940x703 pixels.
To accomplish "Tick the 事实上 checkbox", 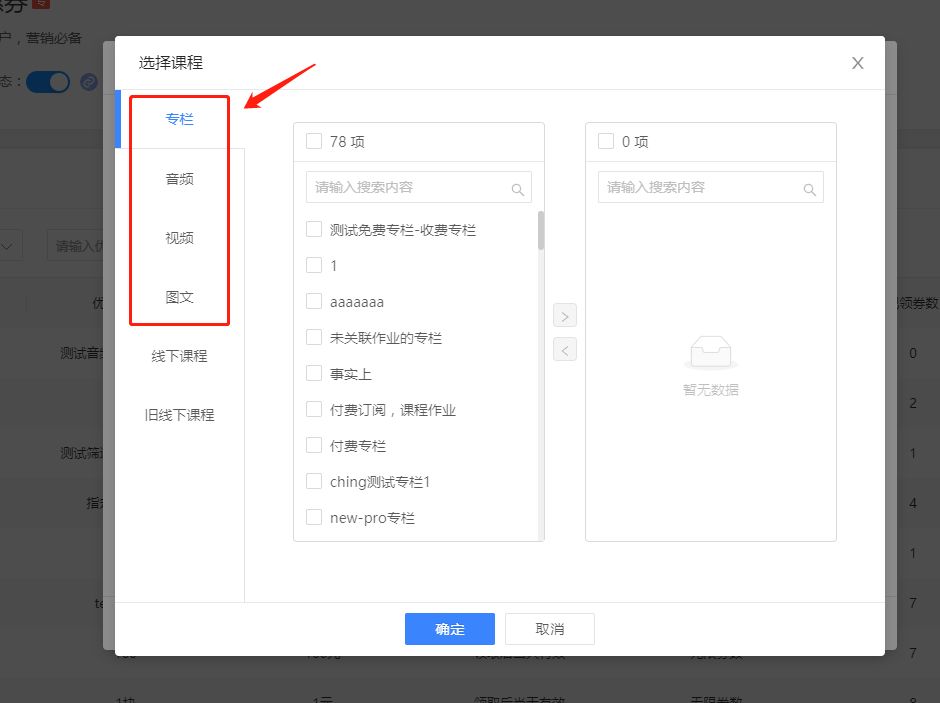I will pos(314,373).
